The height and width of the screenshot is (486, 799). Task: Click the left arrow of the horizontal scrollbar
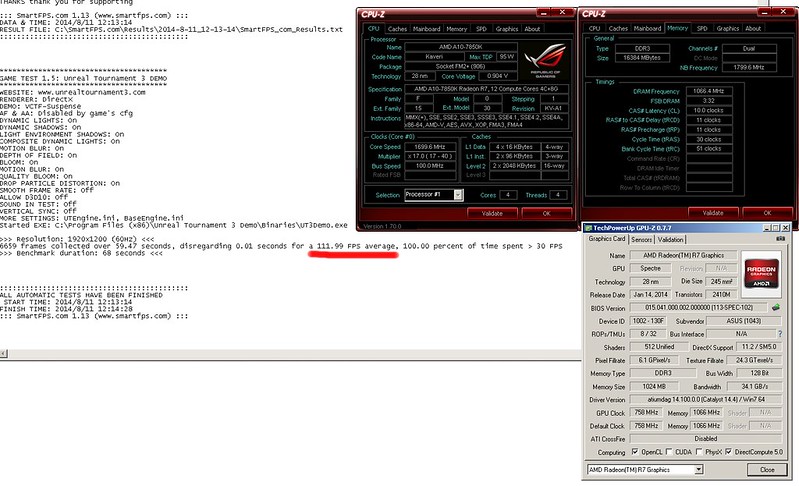[x=4, y=353]
